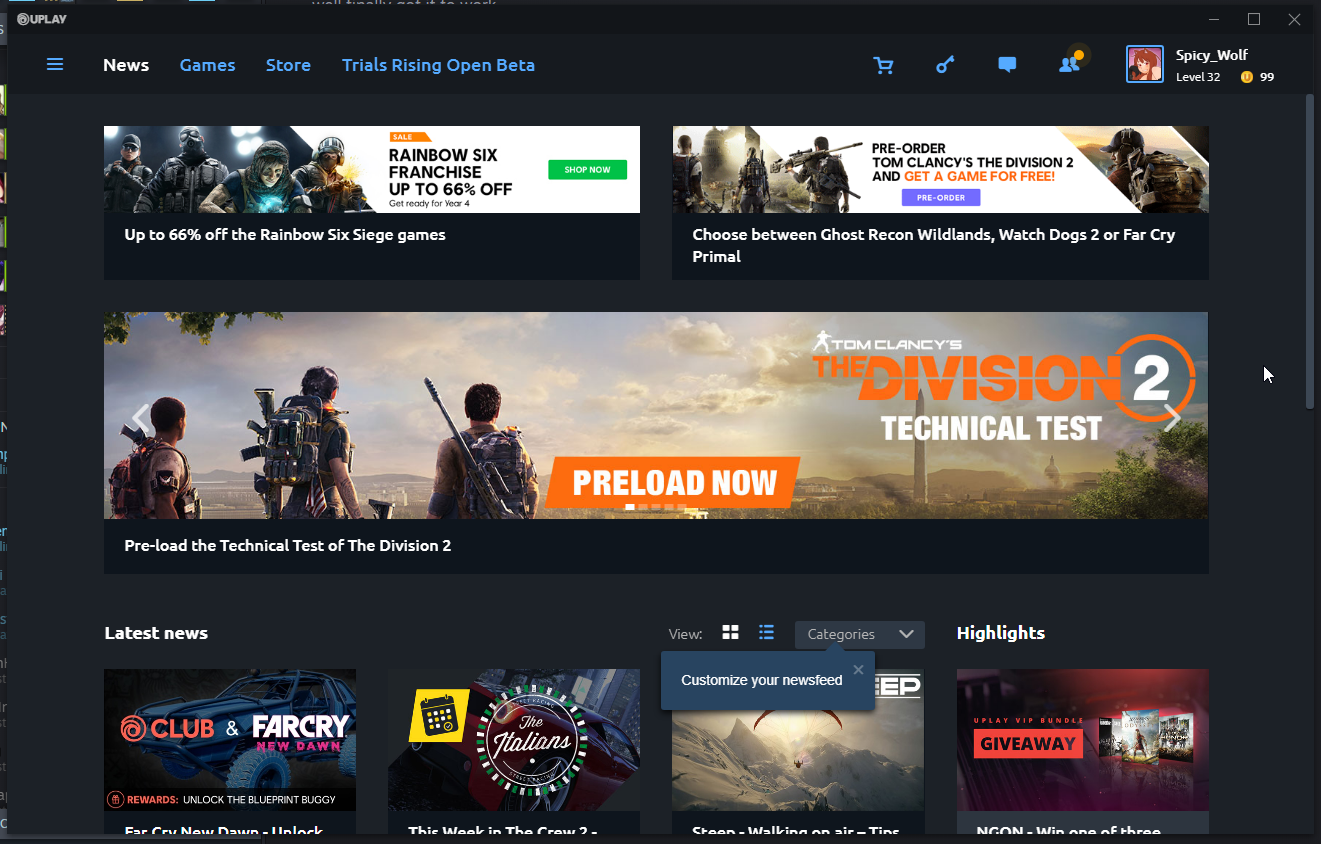Click headline "Up to 66% off the Rainbow Six Siege games"
1321x844 pixels.
[x=285, y=235]
